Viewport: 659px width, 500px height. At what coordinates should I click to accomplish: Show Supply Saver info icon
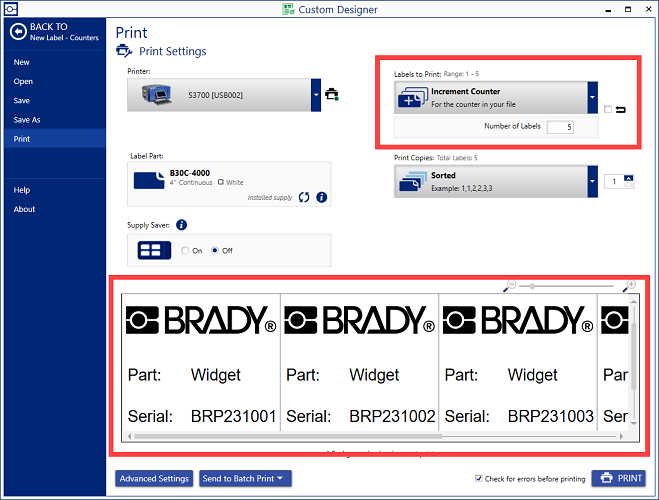point(182,225)
